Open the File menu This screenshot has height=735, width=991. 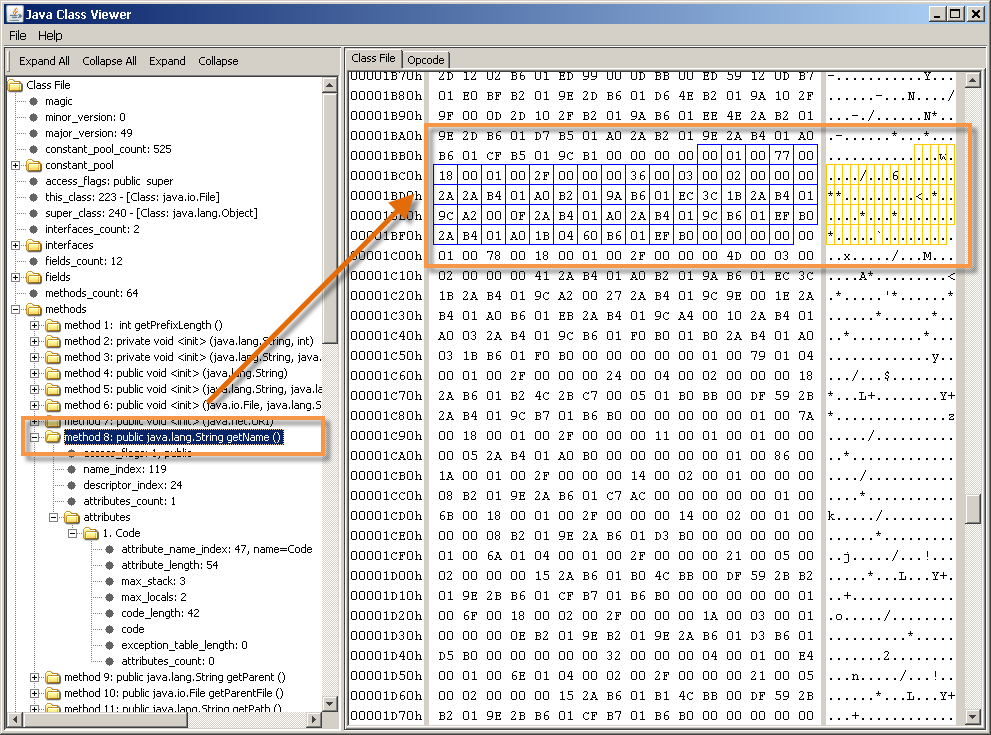(x=18, y=35)
